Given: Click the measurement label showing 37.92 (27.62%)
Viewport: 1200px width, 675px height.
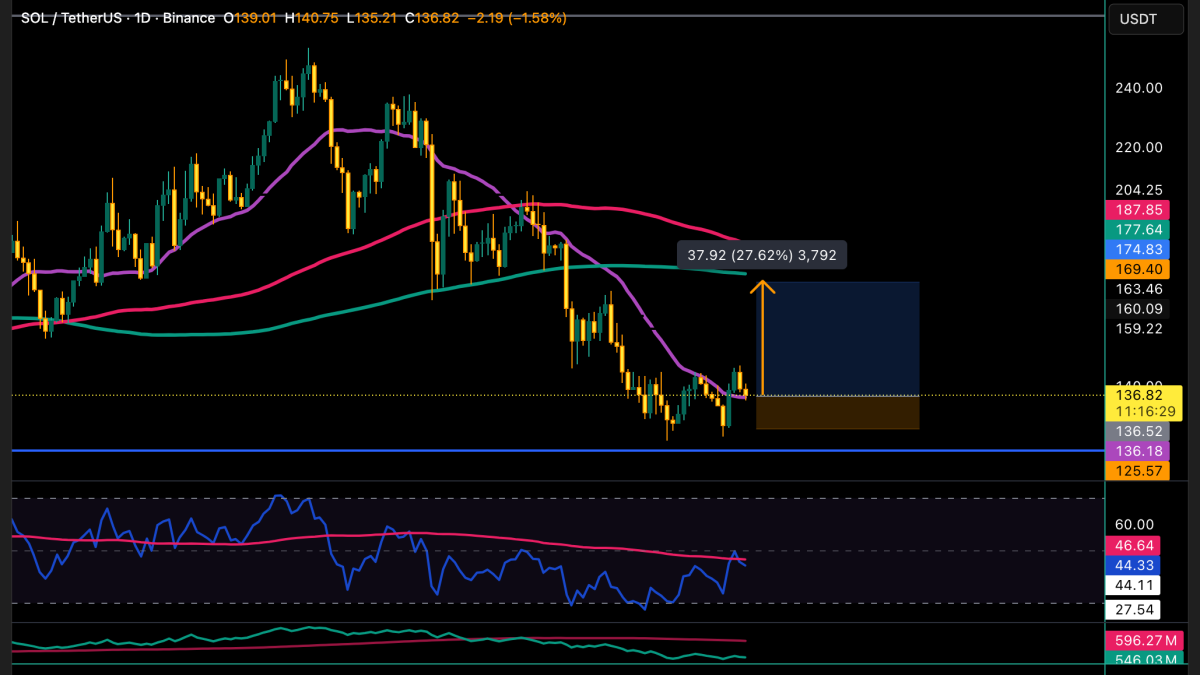Looking at the screenshot, I should pos(761,254).
